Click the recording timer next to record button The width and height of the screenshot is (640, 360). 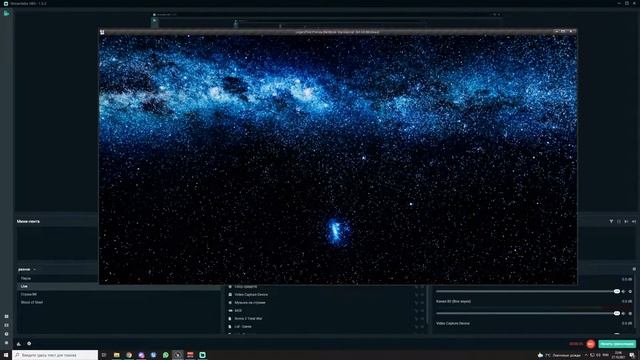576,344
